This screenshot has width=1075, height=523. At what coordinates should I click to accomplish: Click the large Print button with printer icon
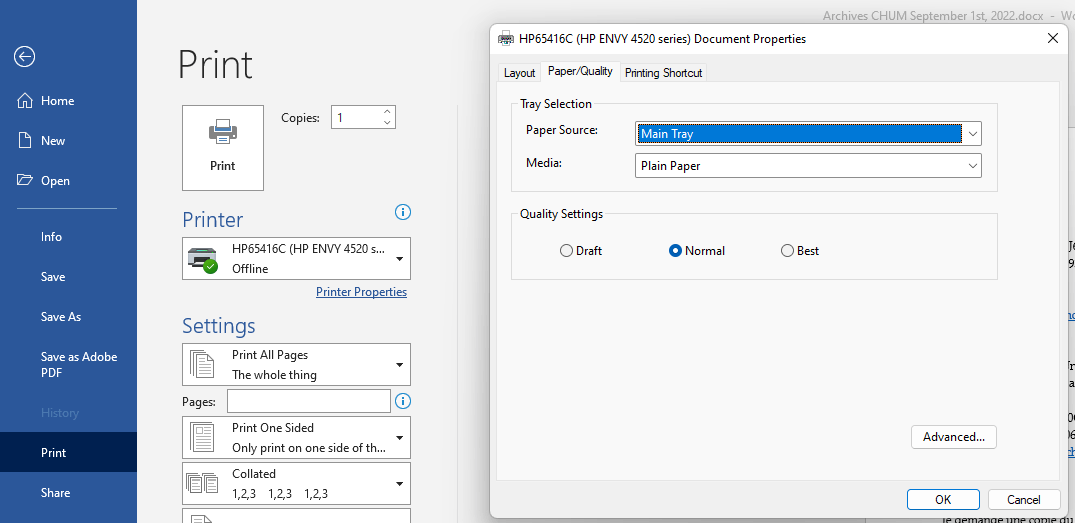tap(223, 148)
